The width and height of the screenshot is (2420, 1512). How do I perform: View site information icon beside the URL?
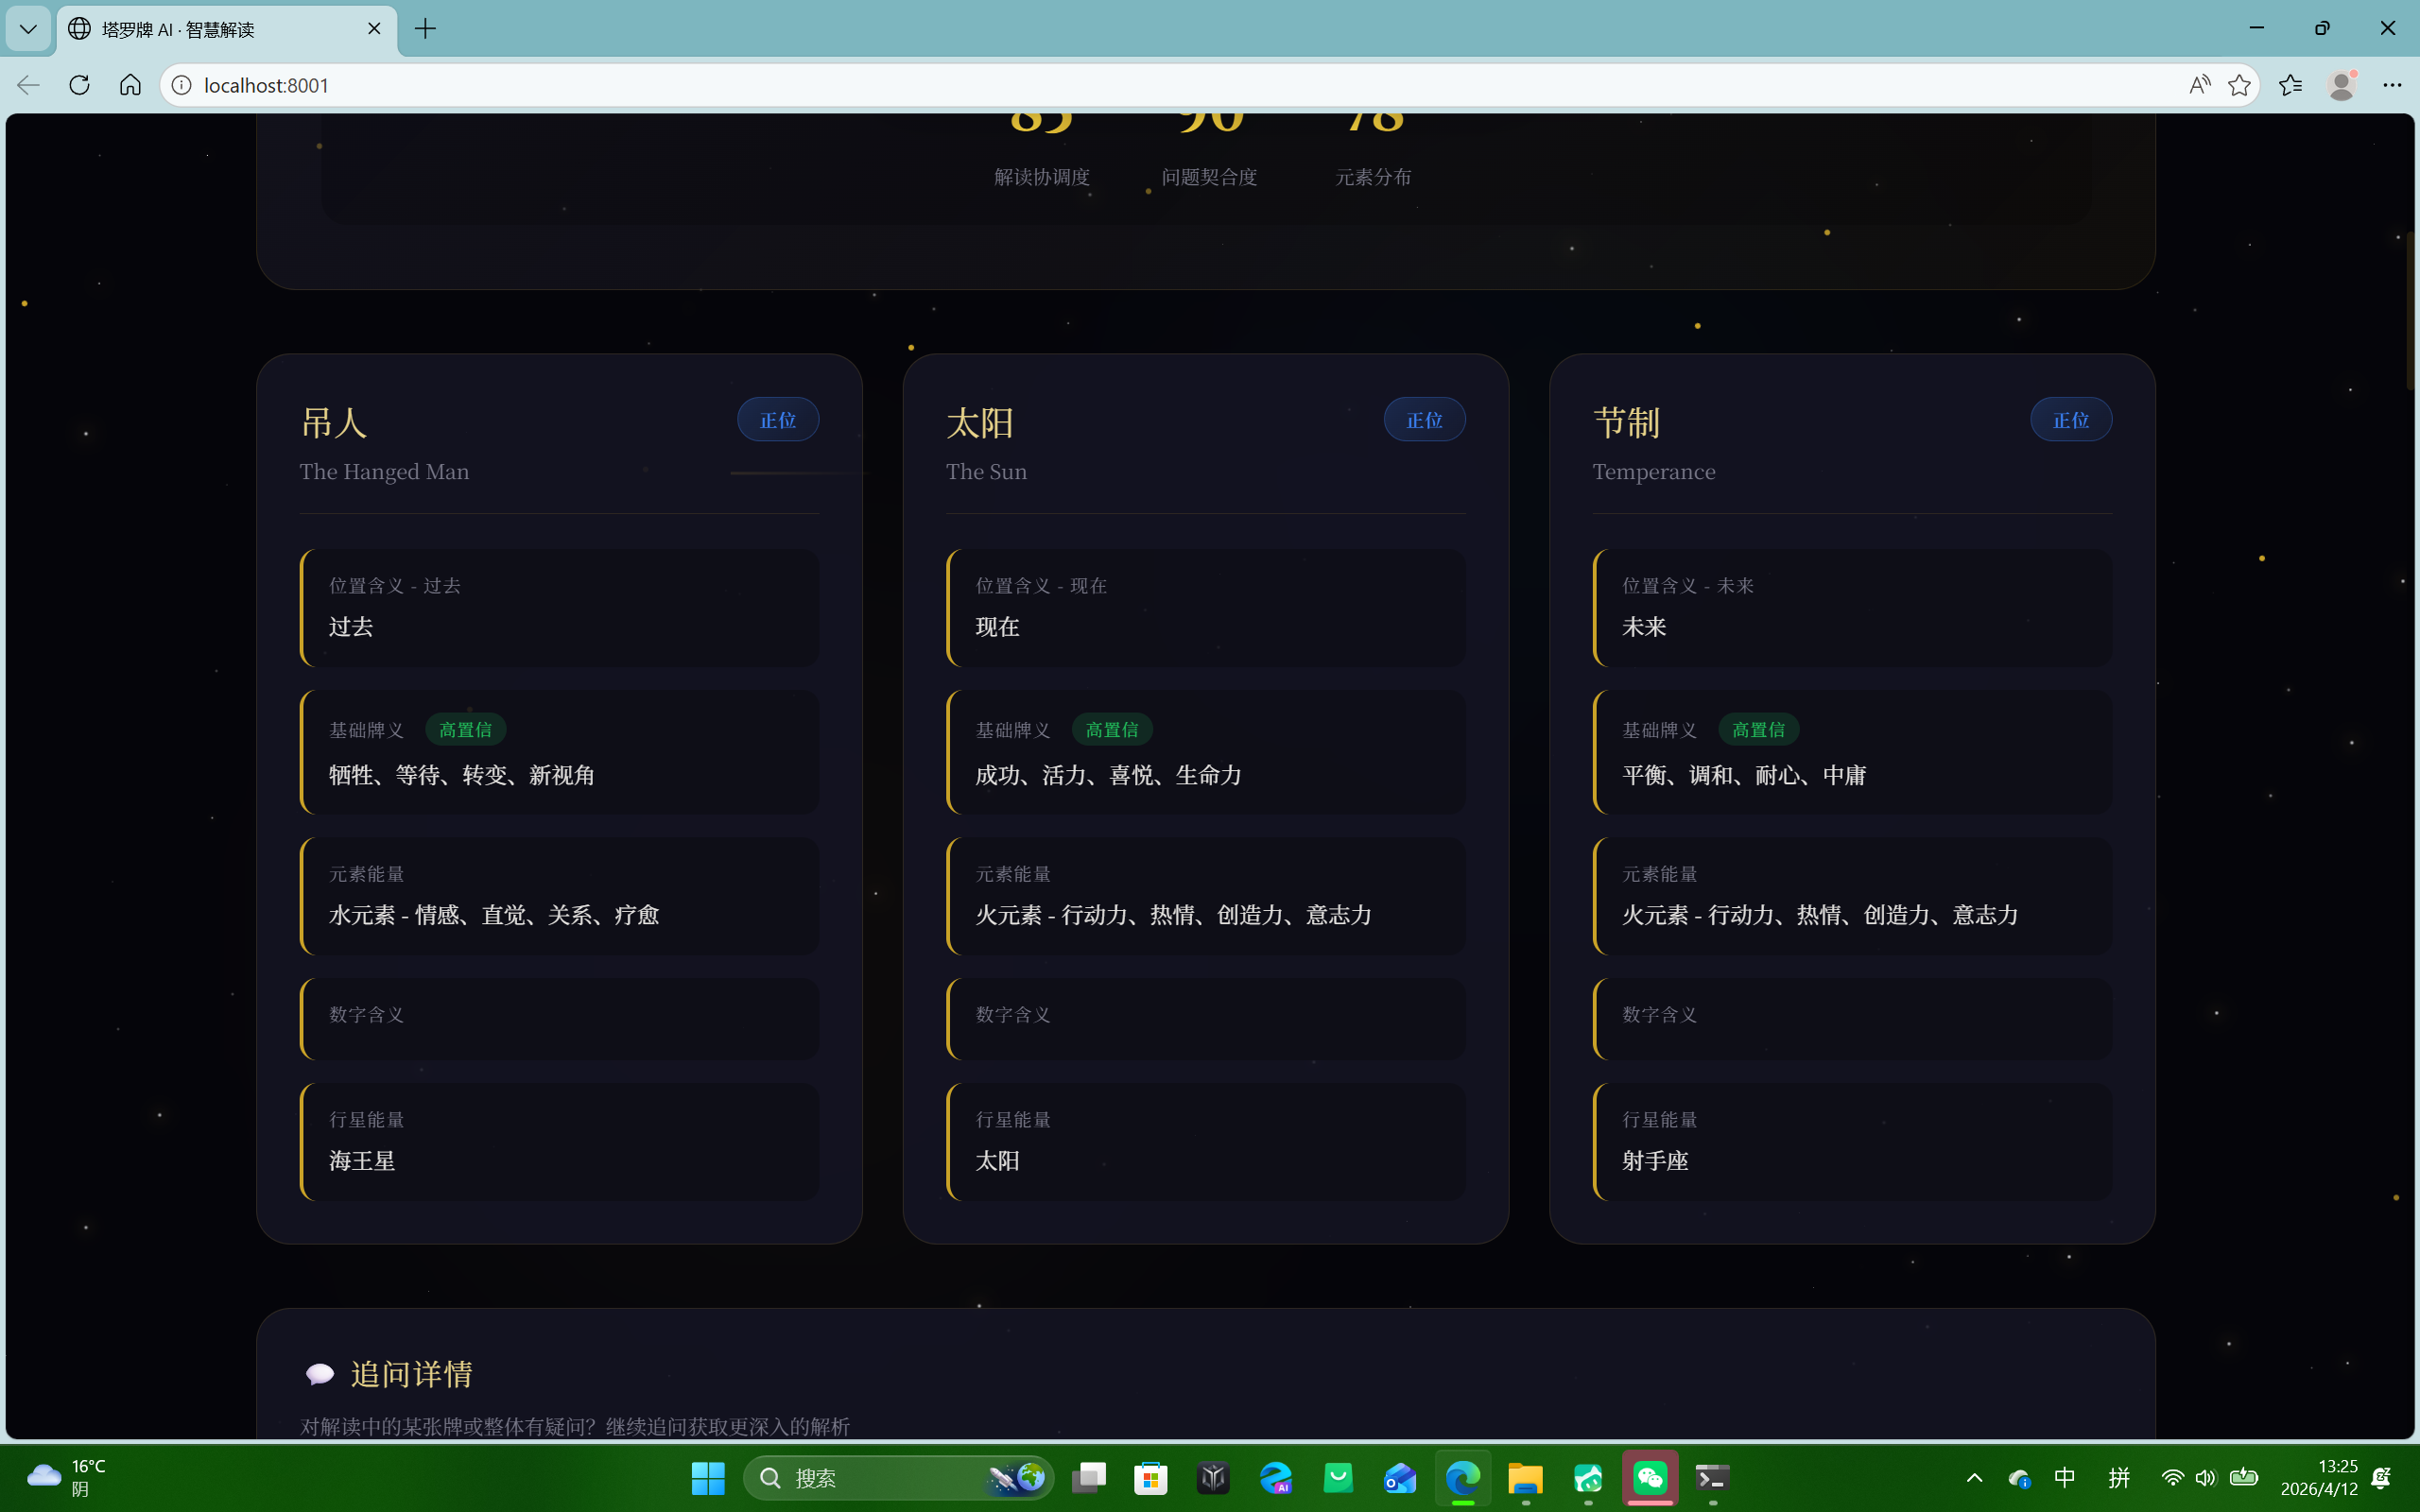click(x=182, y=85)
